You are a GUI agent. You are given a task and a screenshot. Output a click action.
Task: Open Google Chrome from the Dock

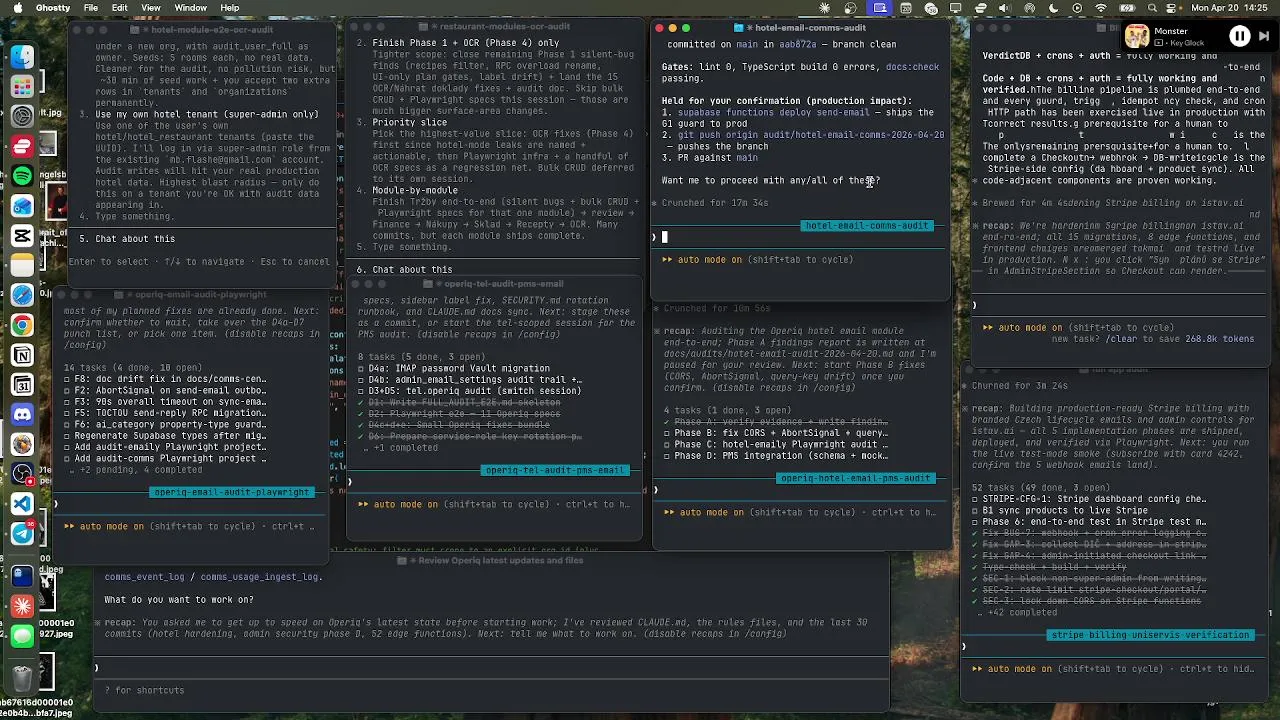22,326
